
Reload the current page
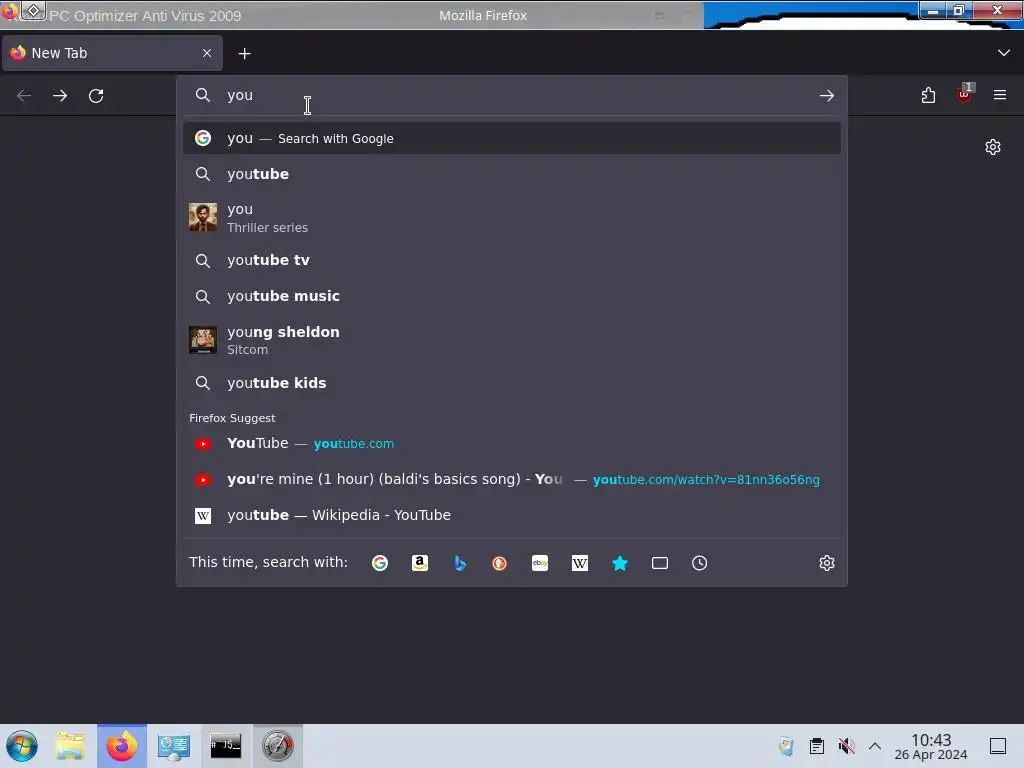(x=96, y=96)
